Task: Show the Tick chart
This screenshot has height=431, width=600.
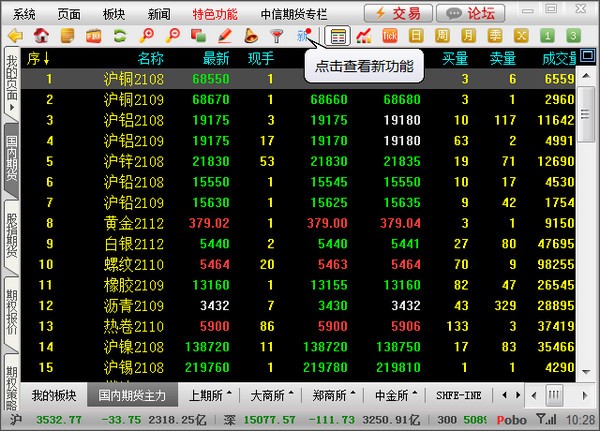Action: click(390, 36)
